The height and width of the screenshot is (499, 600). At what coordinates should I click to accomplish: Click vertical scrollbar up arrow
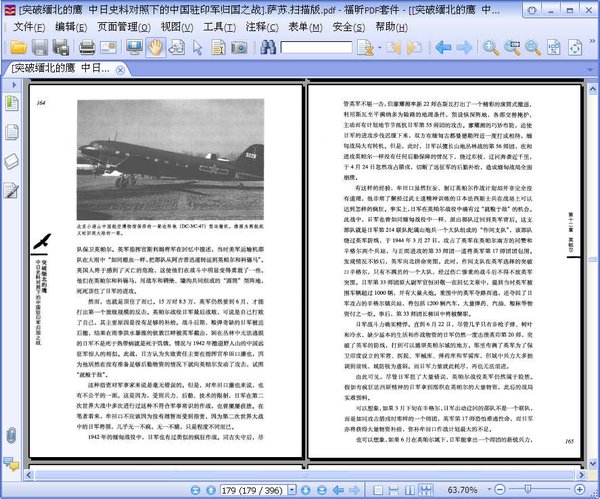[x=593, y=90]
